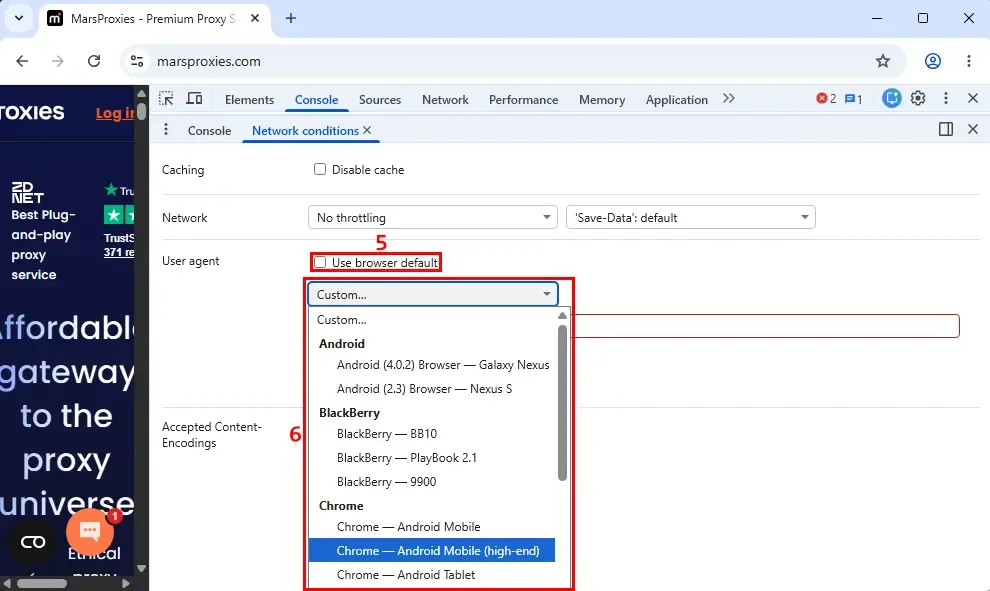This screenshot has height=591, width=990.
Task: Show more DevTools tabs chevron
Action: click(729, 98)
